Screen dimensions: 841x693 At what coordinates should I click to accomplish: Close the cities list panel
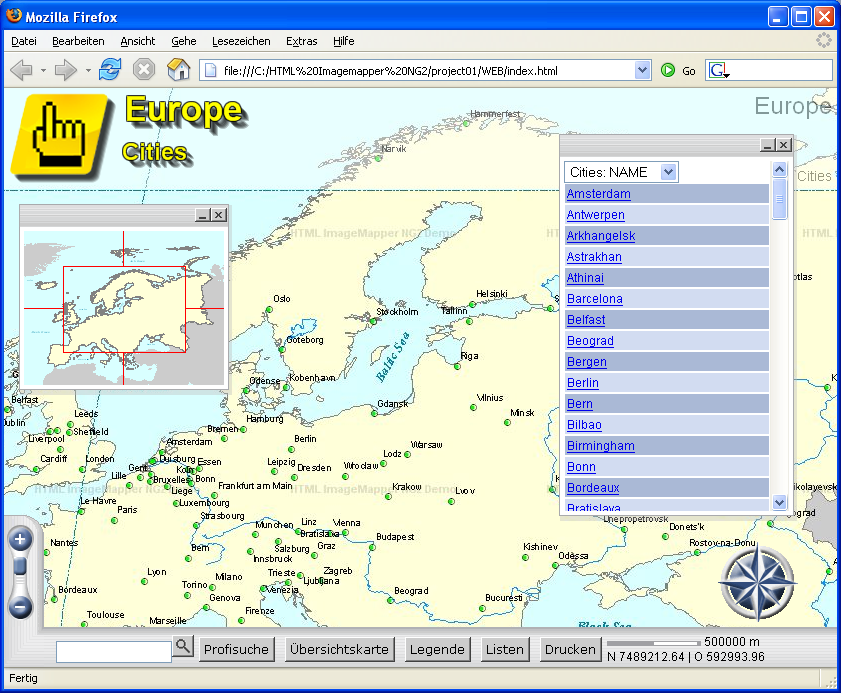coord(784,145)
